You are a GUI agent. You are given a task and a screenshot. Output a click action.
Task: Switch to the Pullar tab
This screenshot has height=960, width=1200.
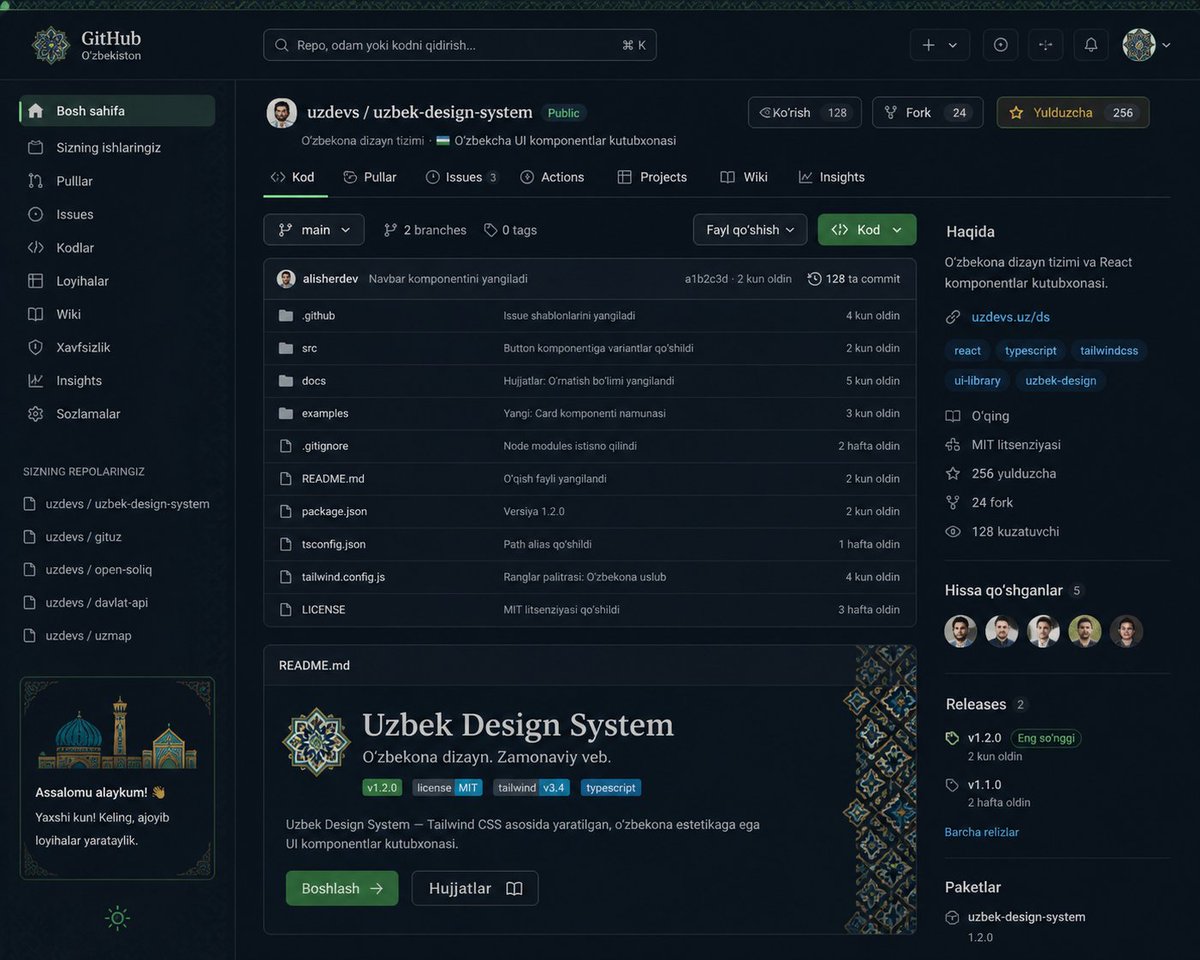(370, 177)
